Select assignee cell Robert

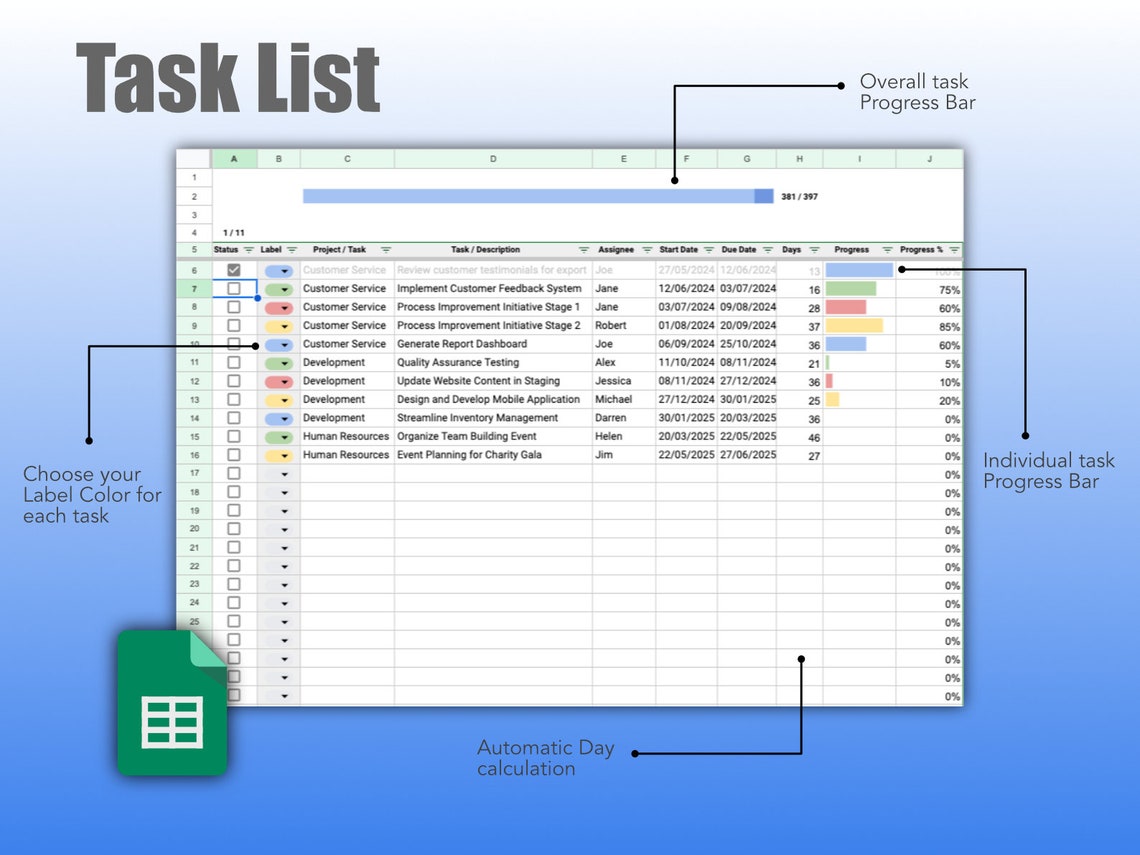(x=624, y=326)
